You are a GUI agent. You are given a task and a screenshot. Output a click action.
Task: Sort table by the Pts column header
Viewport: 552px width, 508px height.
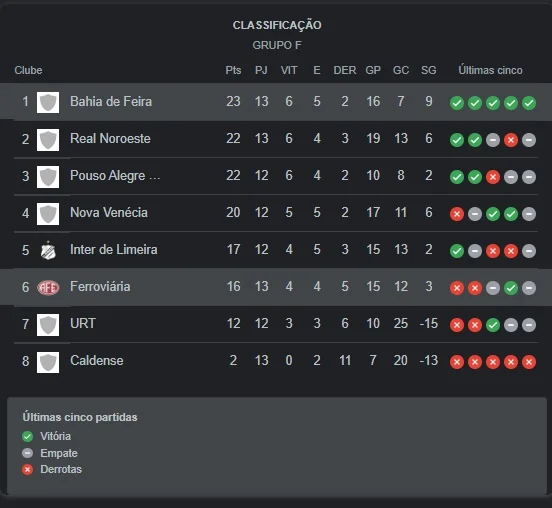[233, 70]
